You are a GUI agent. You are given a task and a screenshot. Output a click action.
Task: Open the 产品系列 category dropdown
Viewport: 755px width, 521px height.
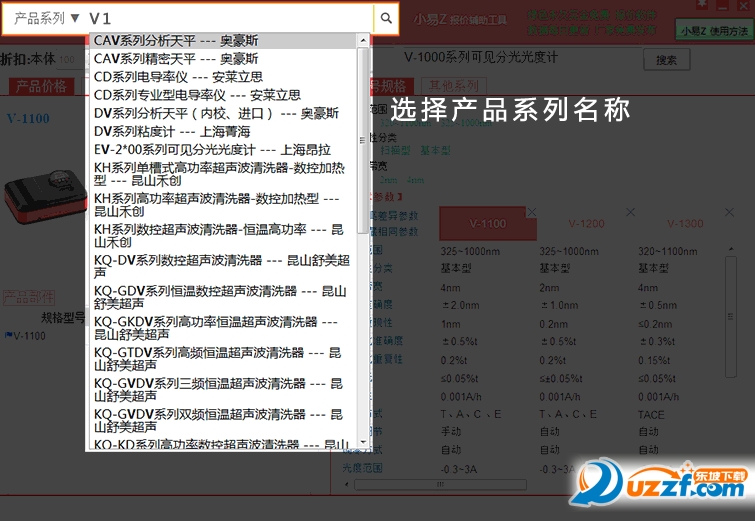click(47, 18)
